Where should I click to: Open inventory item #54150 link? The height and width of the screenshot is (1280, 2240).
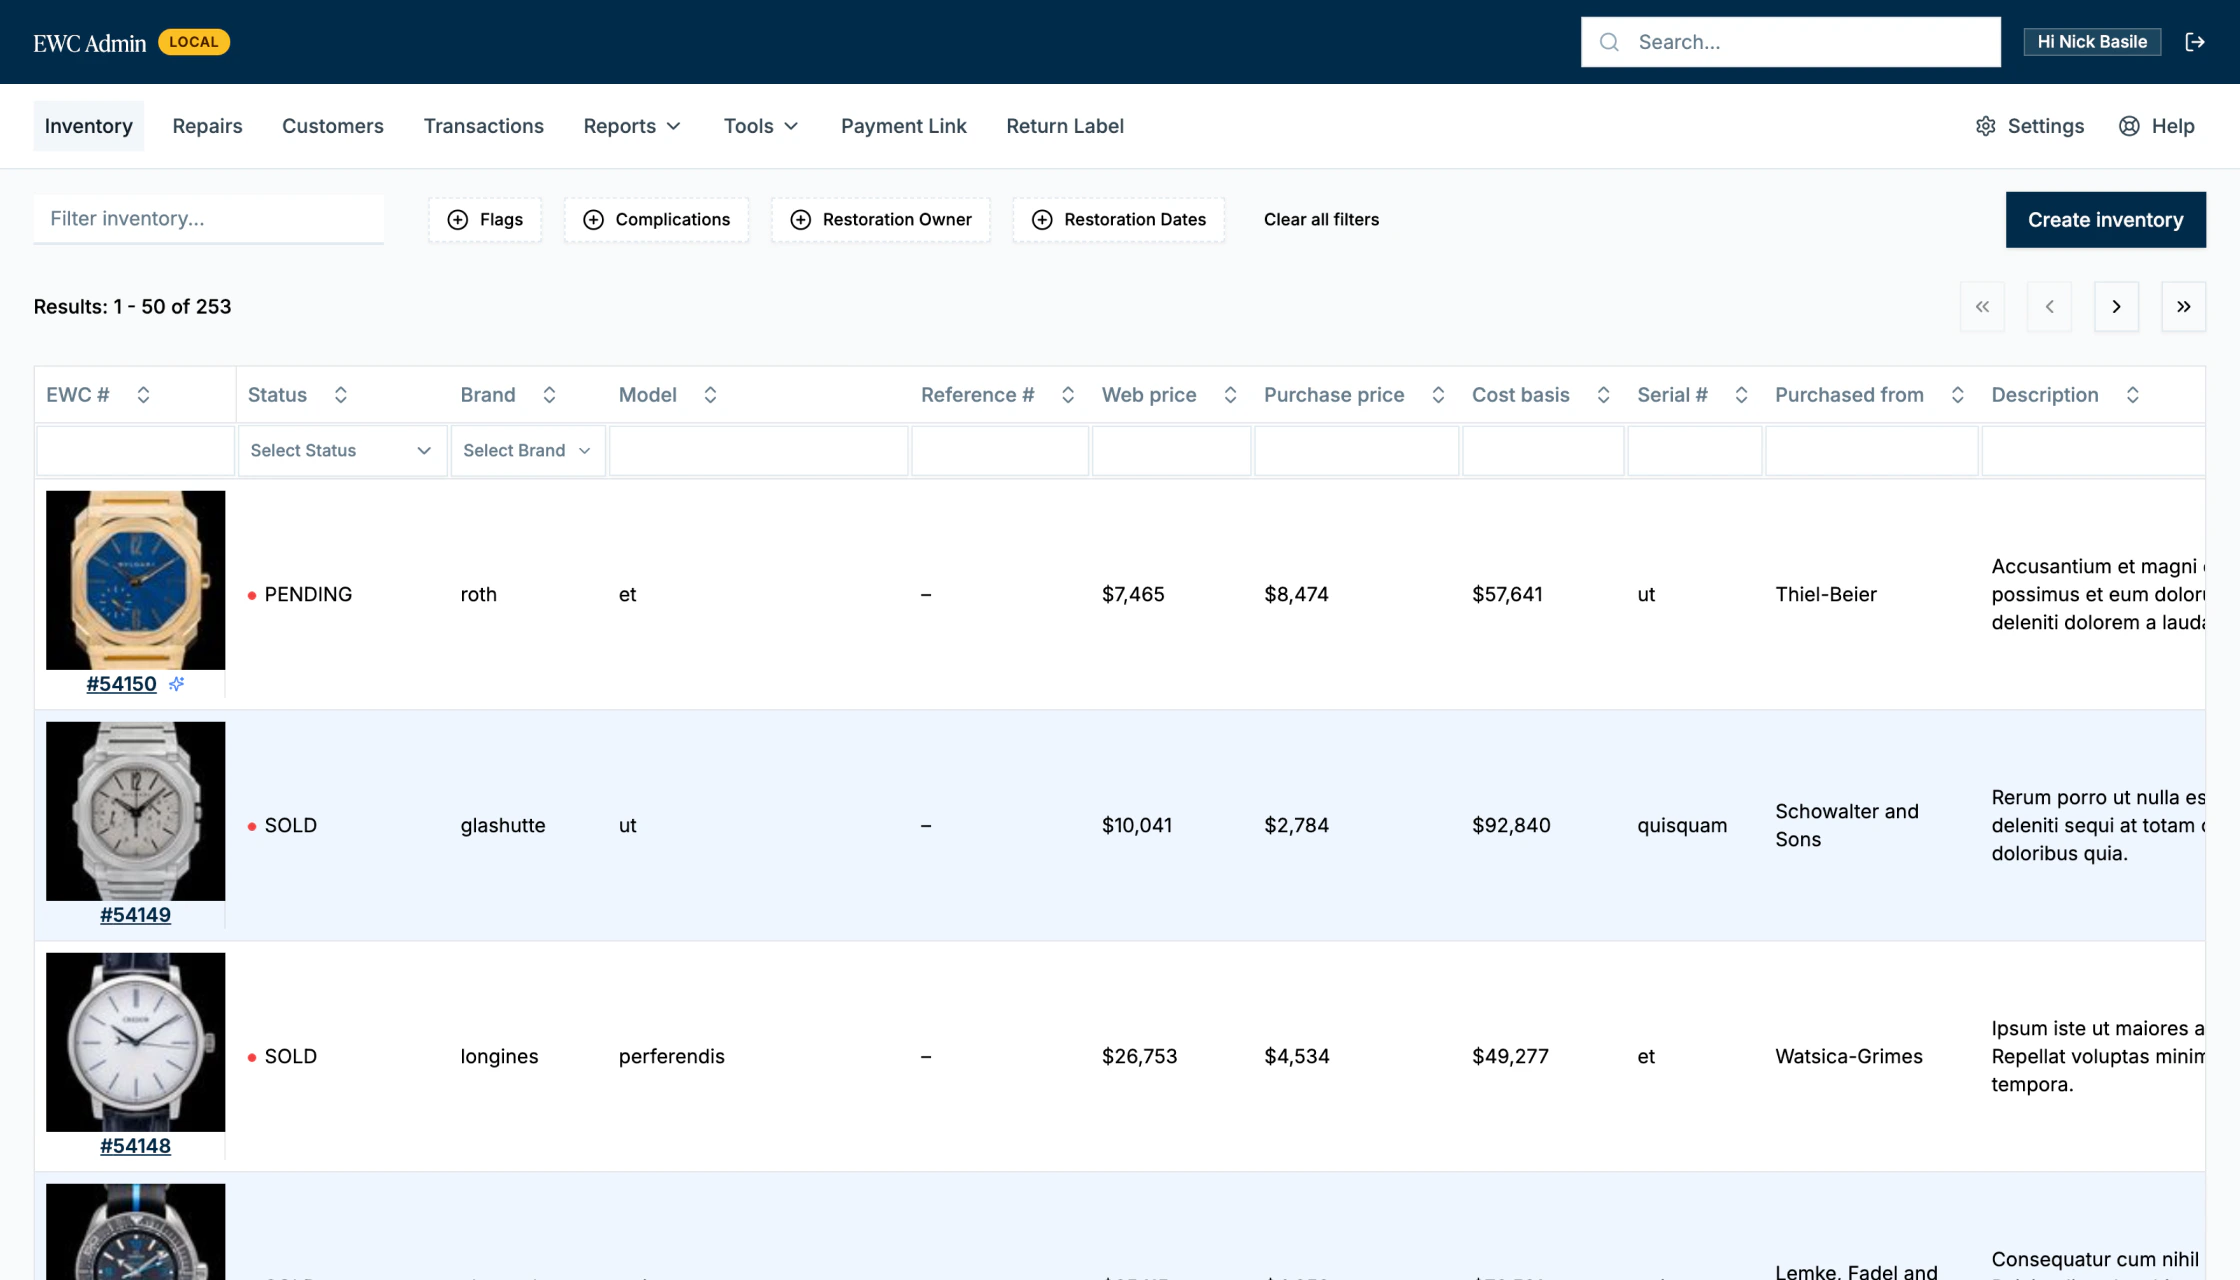click(121, 684)
